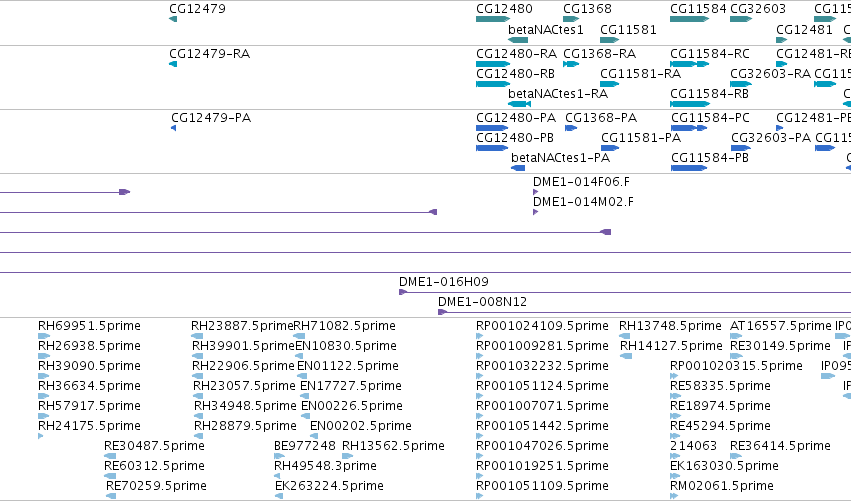851x501 pixels.
Task: Click the CG12480 gene glyph label
Action: 504,9
